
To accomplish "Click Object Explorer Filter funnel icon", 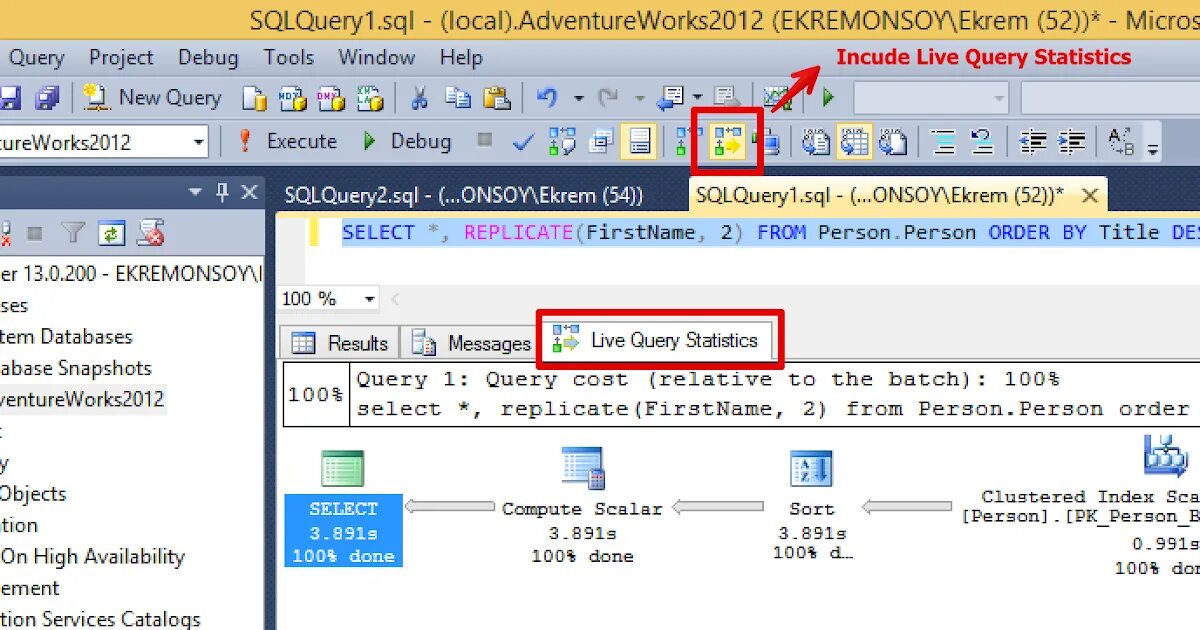I will point(73,234).
